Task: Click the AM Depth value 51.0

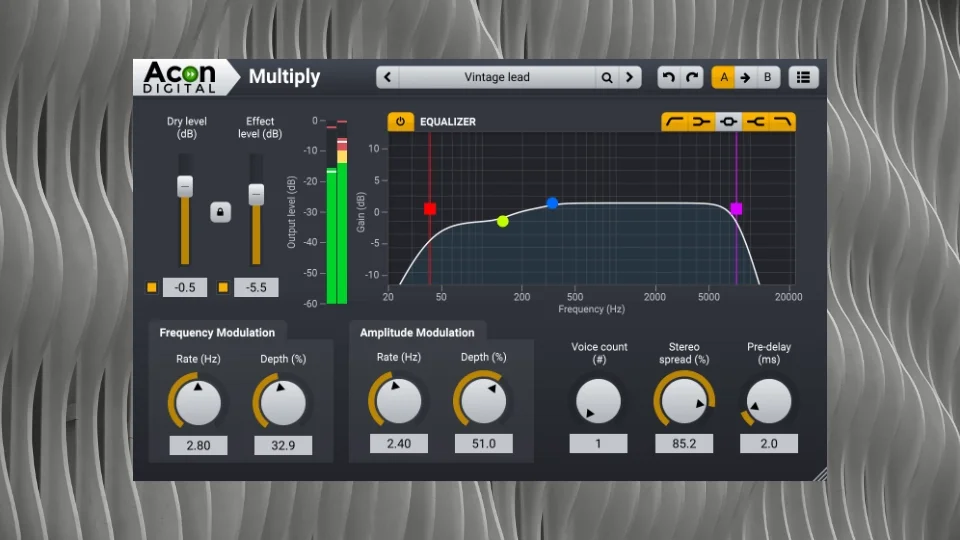Action: [x=484, y=443]
